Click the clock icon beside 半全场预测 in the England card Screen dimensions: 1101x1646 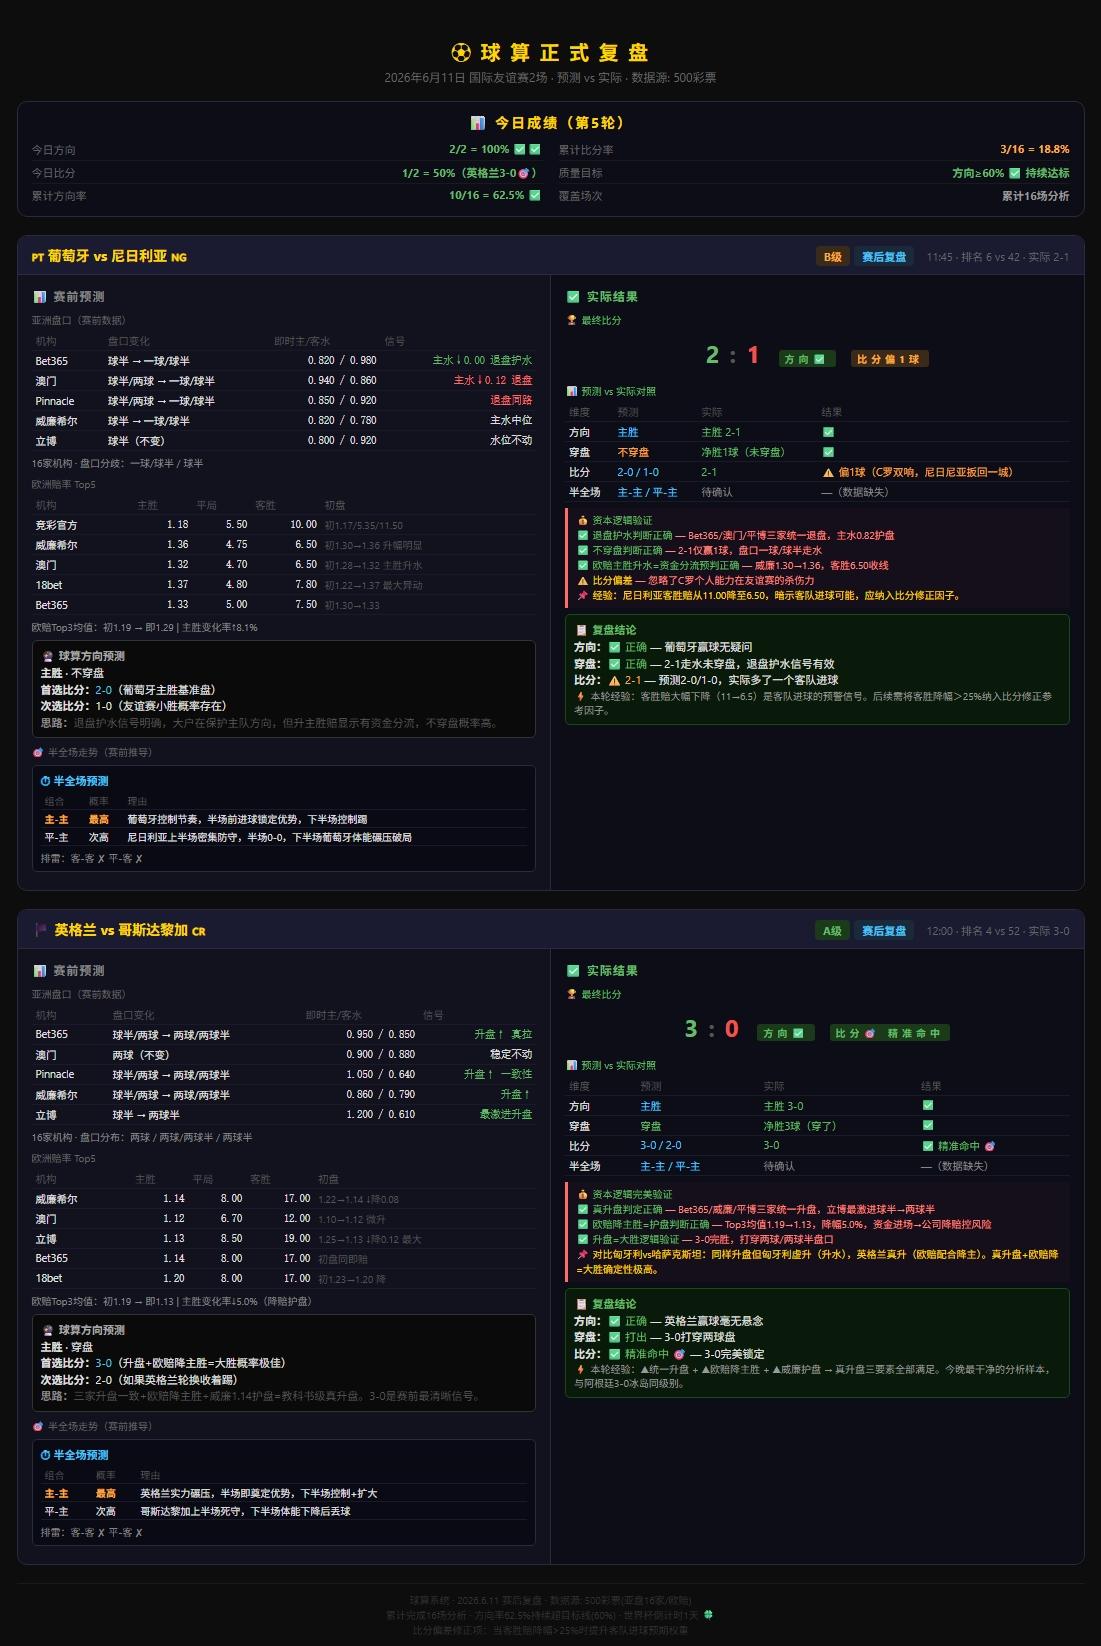pyautogui.click(x=45, y=1455)
